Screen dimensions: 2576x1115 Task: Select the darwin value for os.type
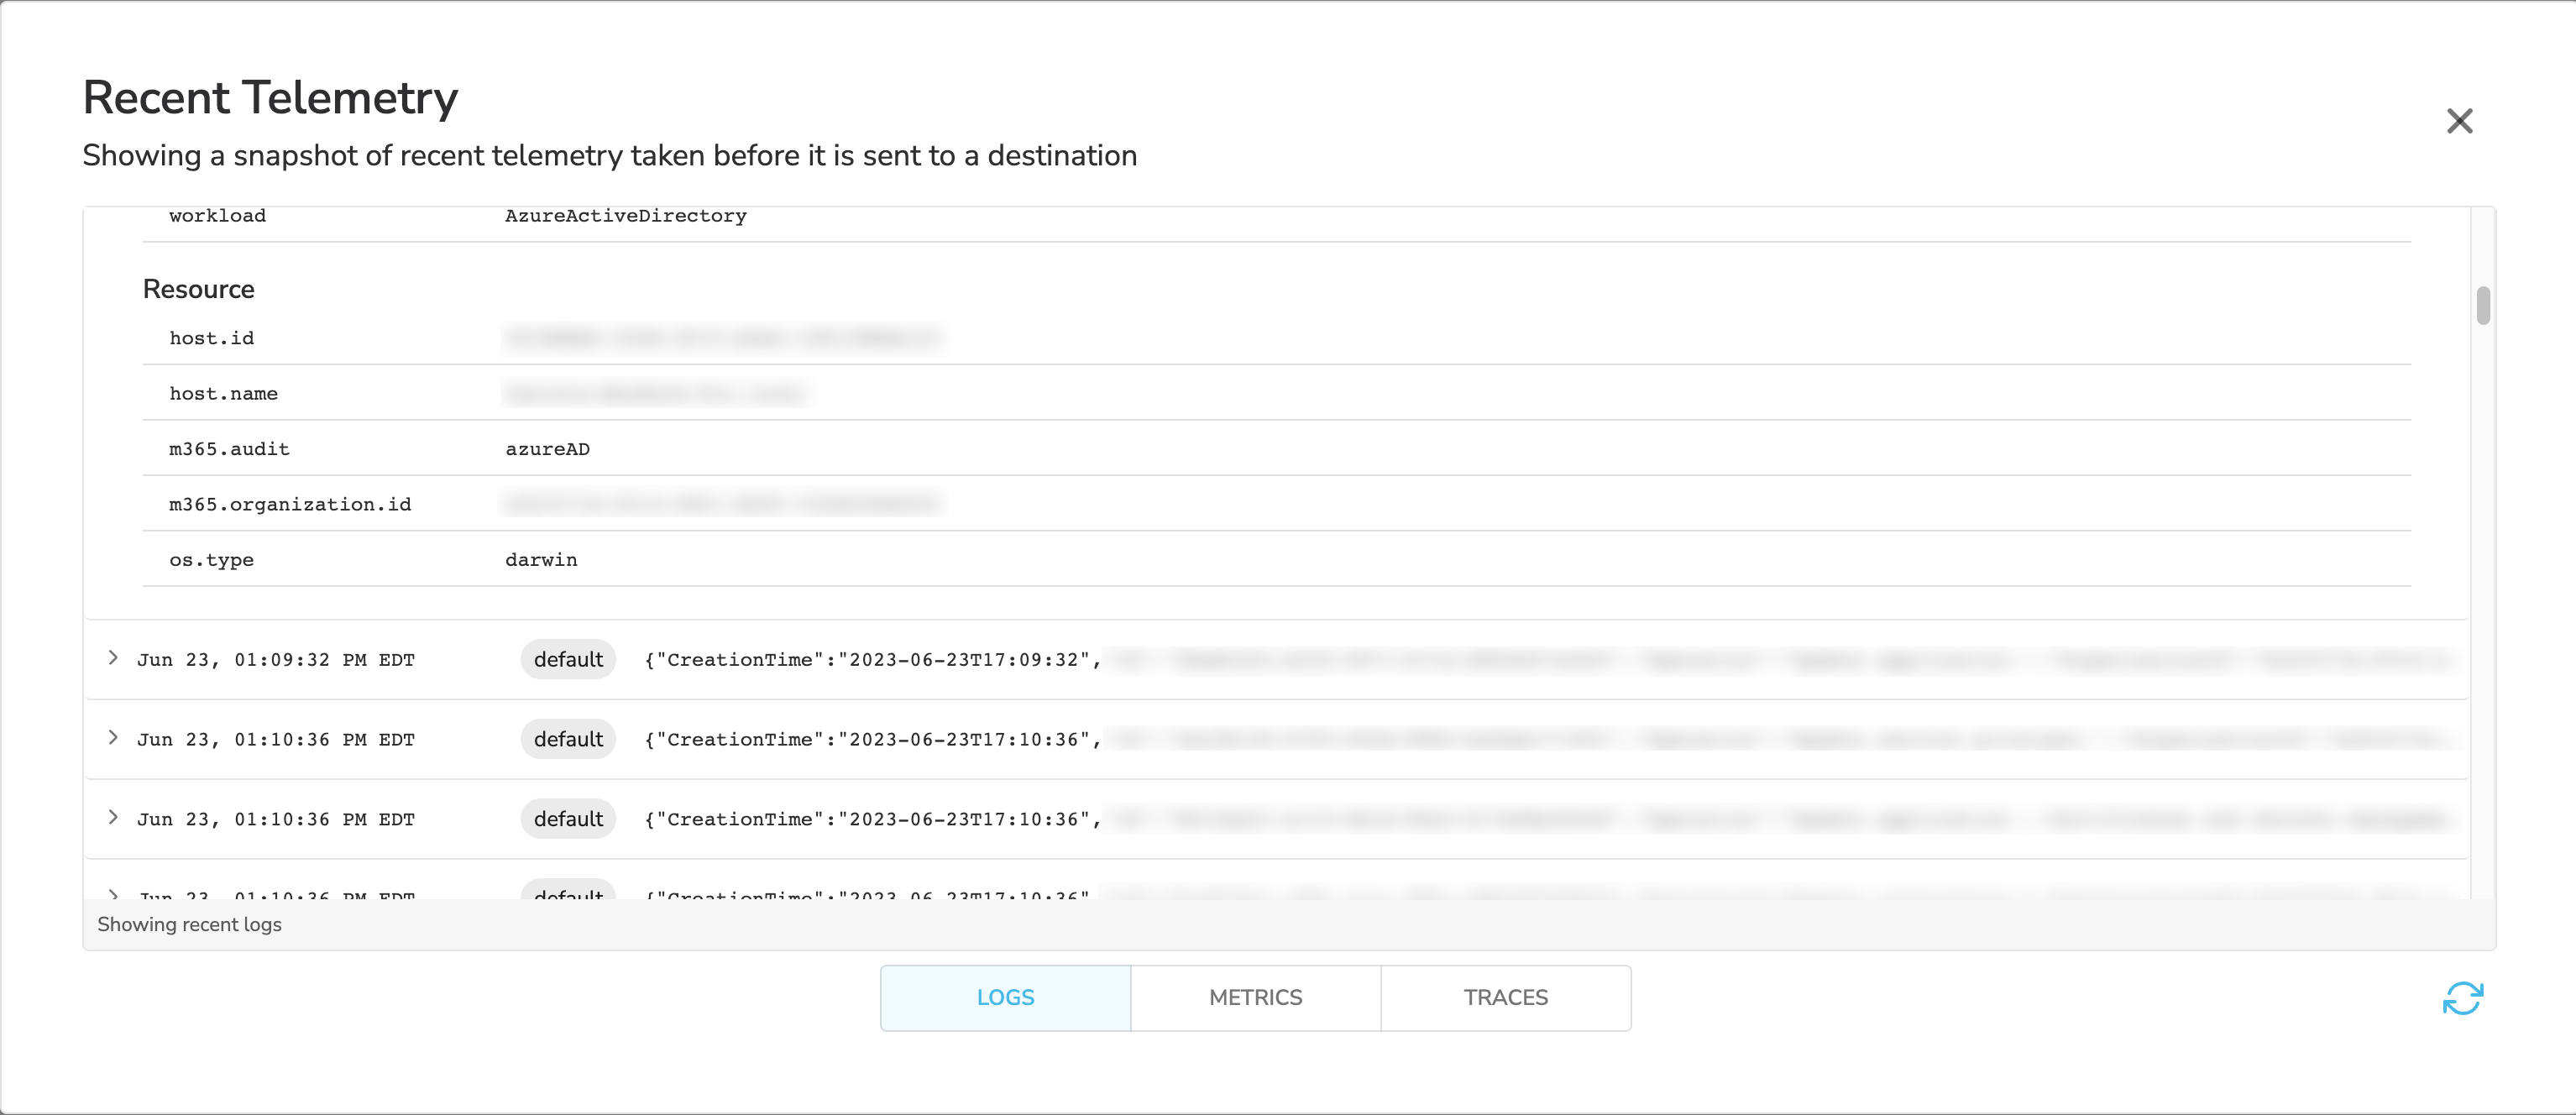(541, 560)
